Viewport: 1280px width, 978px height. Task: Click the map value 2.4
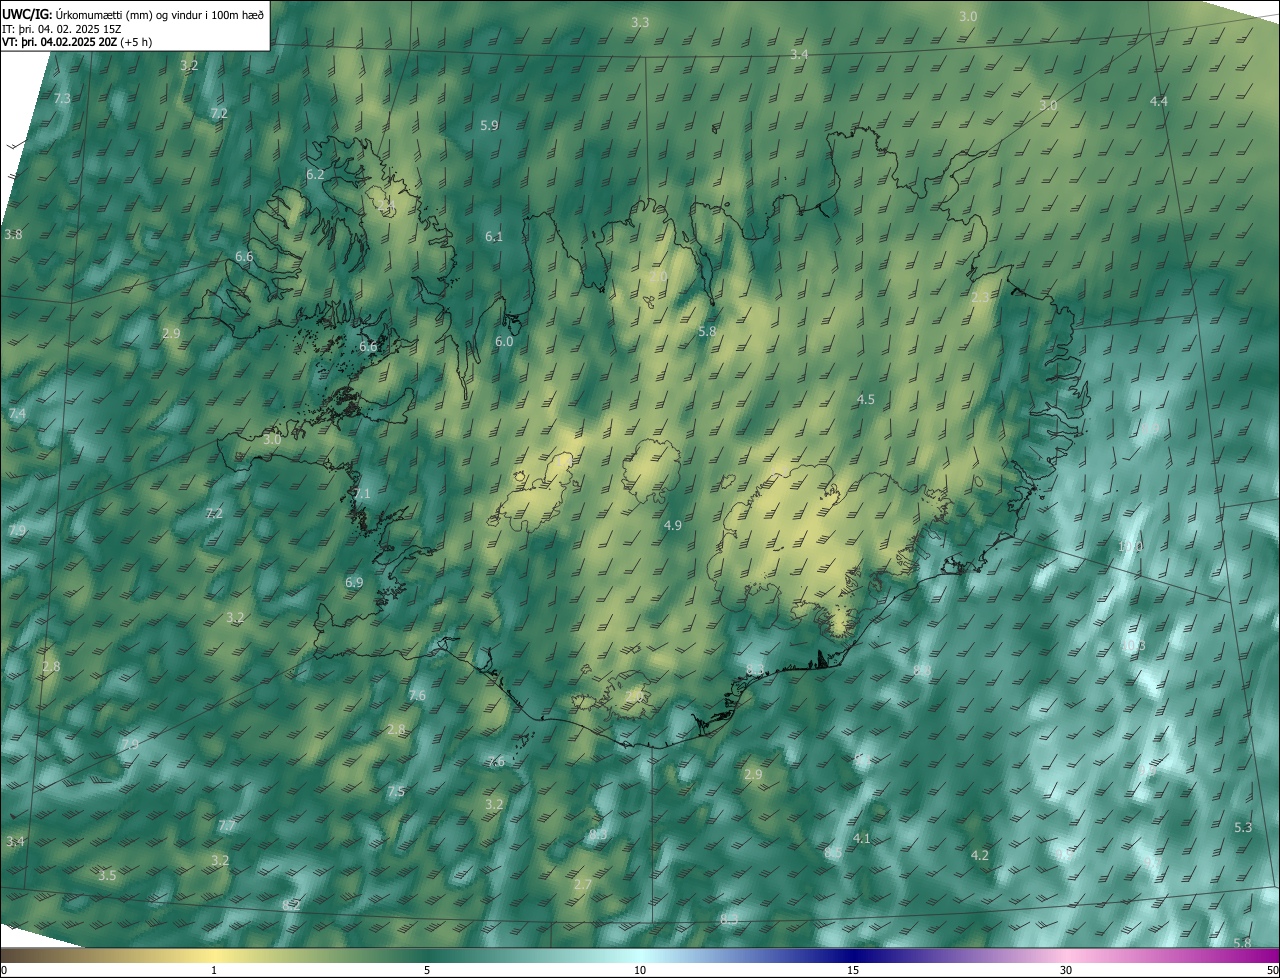click(x=387, y=204)
